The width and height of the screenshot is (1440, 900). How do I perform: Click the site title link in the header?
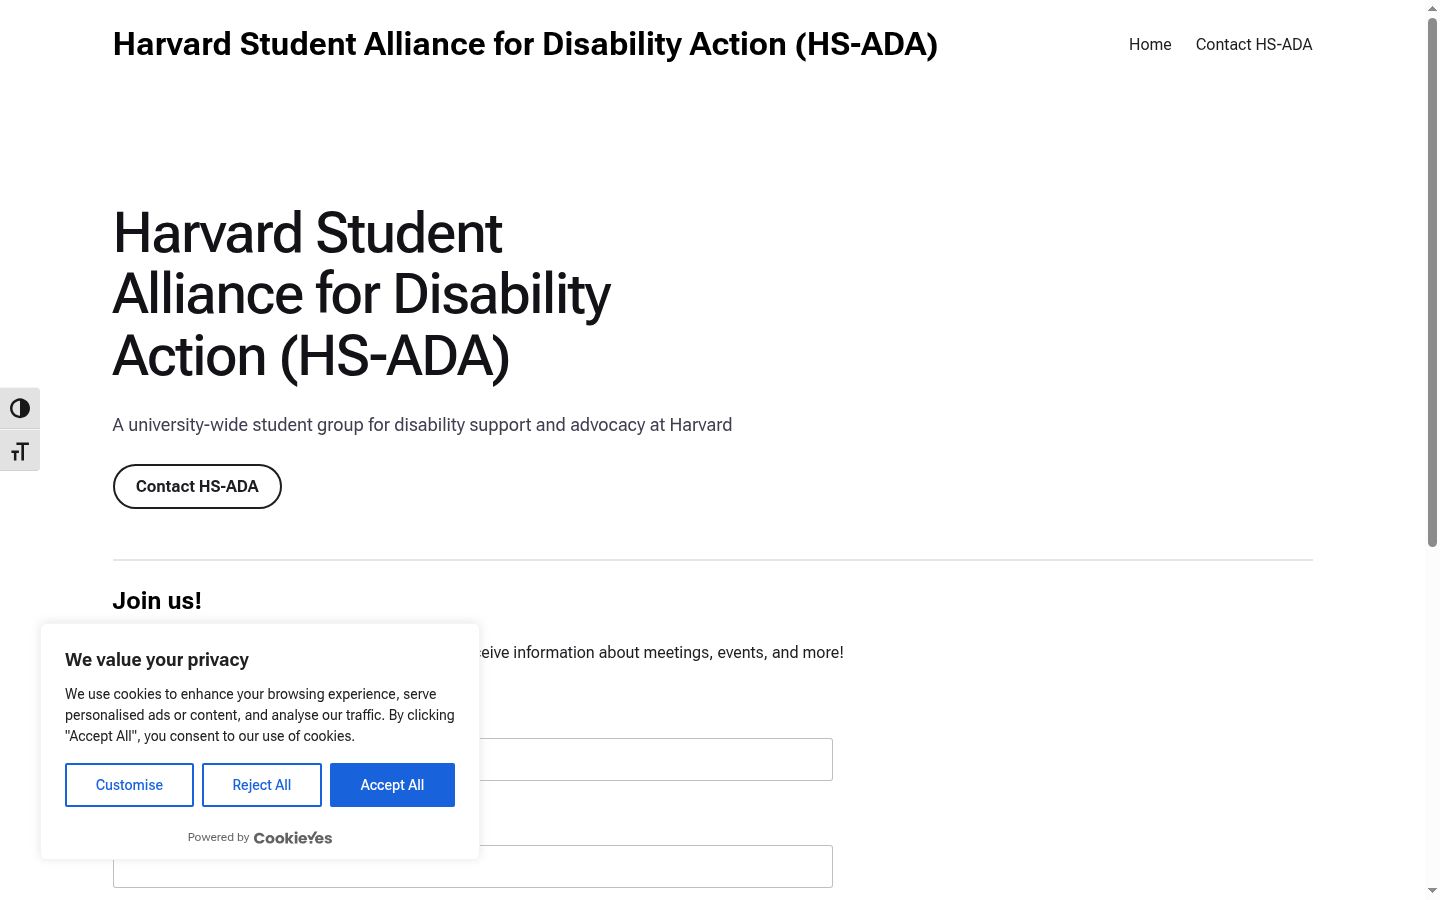point(525,44)
